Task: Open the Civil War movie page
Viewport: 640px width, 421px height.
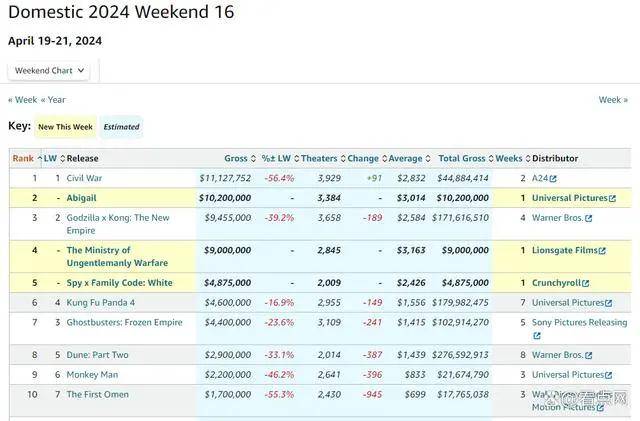Action: (84, 178)
